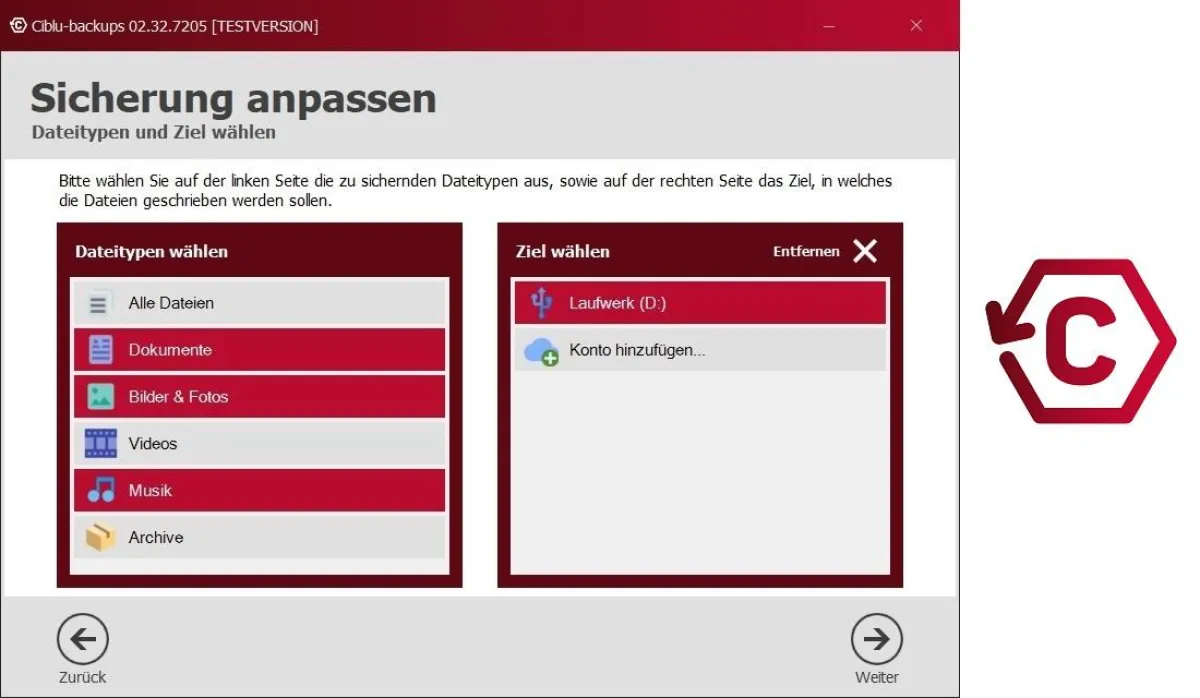
Task: Click the Videos filmstrip icon
Action: point(100,443)
